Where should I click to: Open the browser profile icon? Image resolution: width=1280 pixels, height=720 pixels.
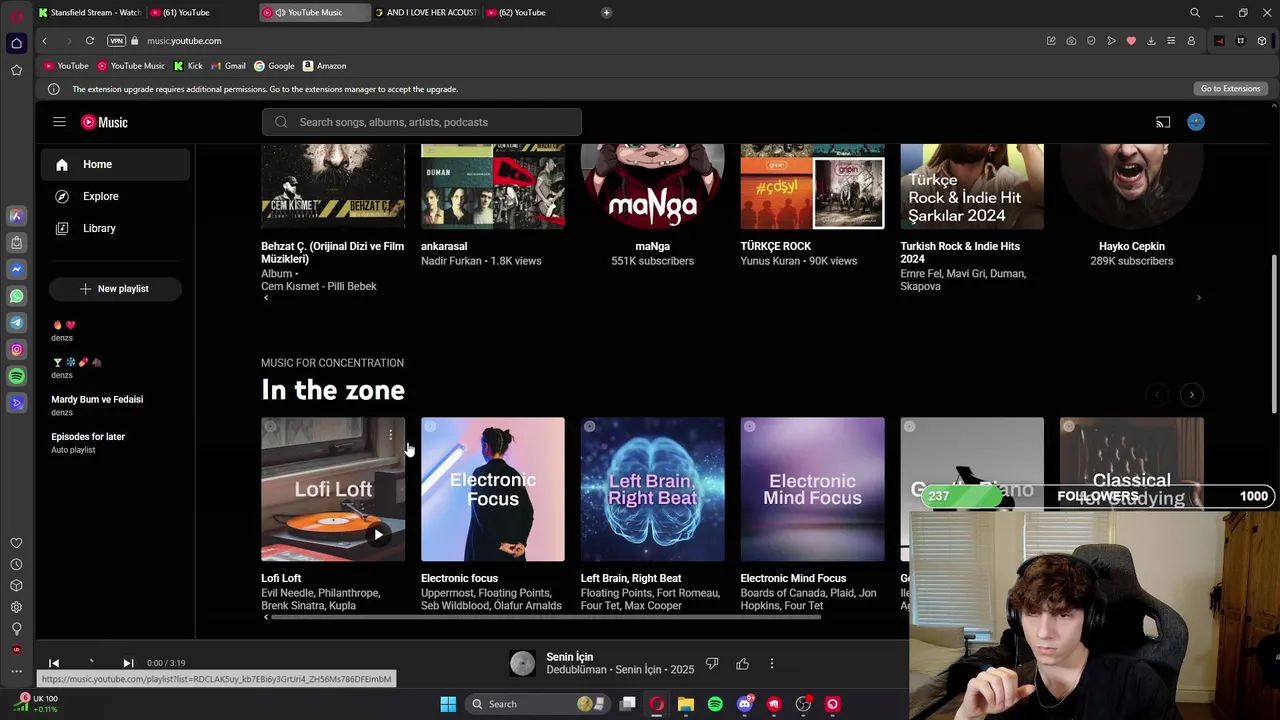[x=1191, y=41]
